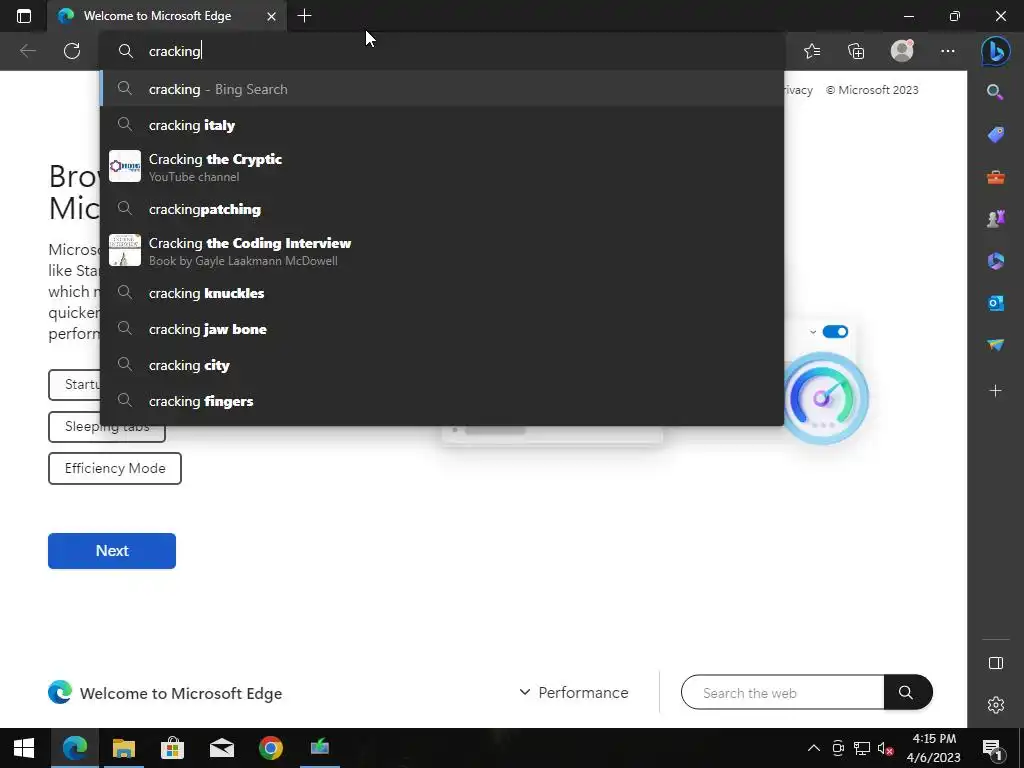The image size is (1024, 768).
Task: Click Cracking the Coding Interview book thumbnail
Action: click(x=125, y=250)
